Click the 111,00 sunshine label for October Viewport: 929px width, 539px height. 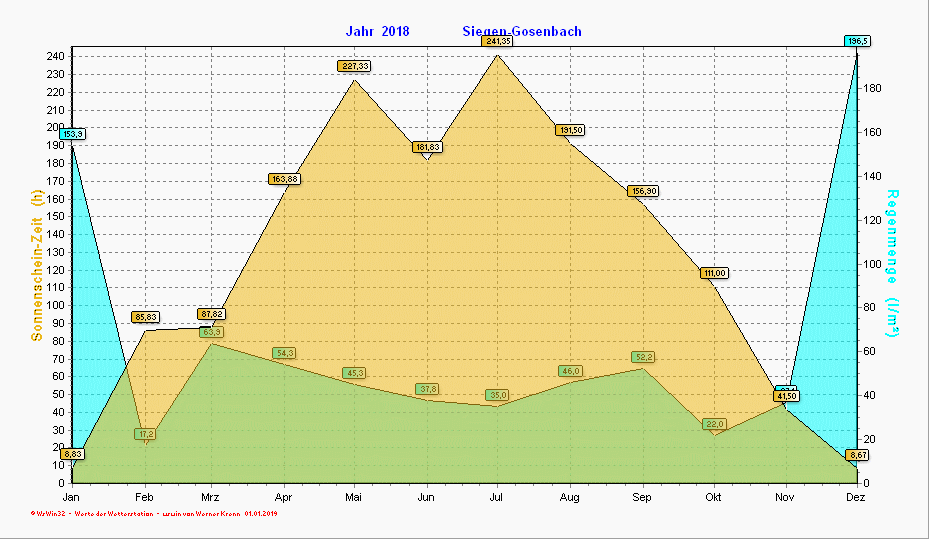click(x=714, y=273)
